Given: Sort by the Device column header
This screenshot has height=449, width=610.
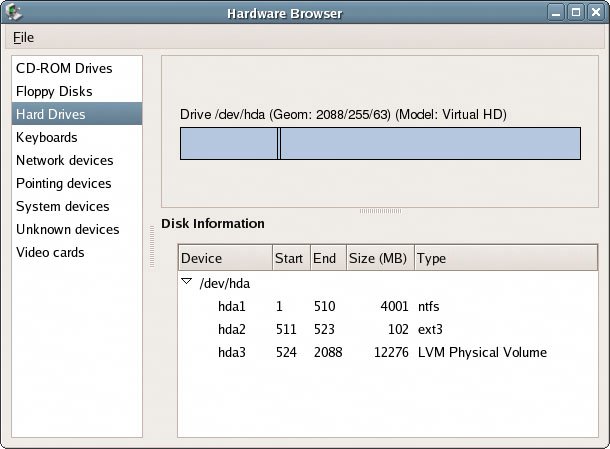Looking at the screenshot, I should (224, 258).
